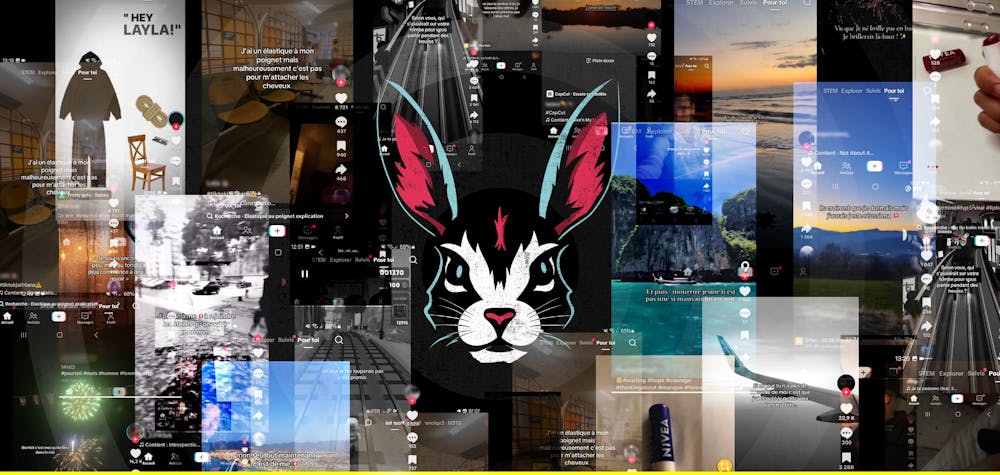The image size is (1000, 475).
Task: Tap the plus create button under Not About A
Action: pyautogui.click(x=874, y=166)
